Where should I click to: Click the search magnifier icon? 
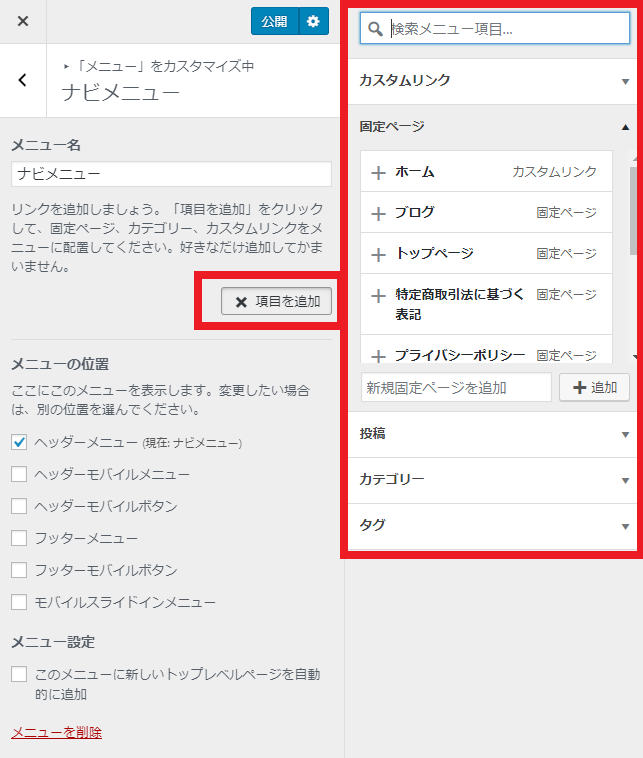[x=375, y=29]
